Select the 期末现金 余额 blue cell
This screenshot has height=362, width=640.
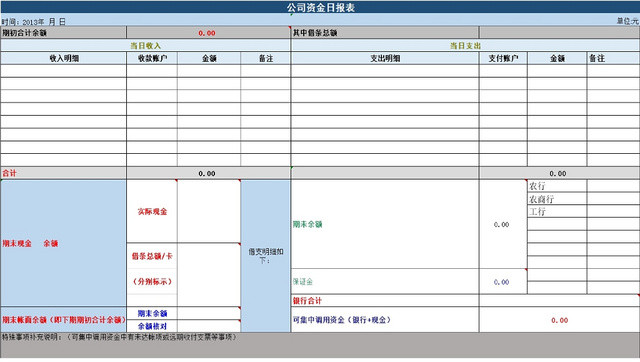coord(63,243)
